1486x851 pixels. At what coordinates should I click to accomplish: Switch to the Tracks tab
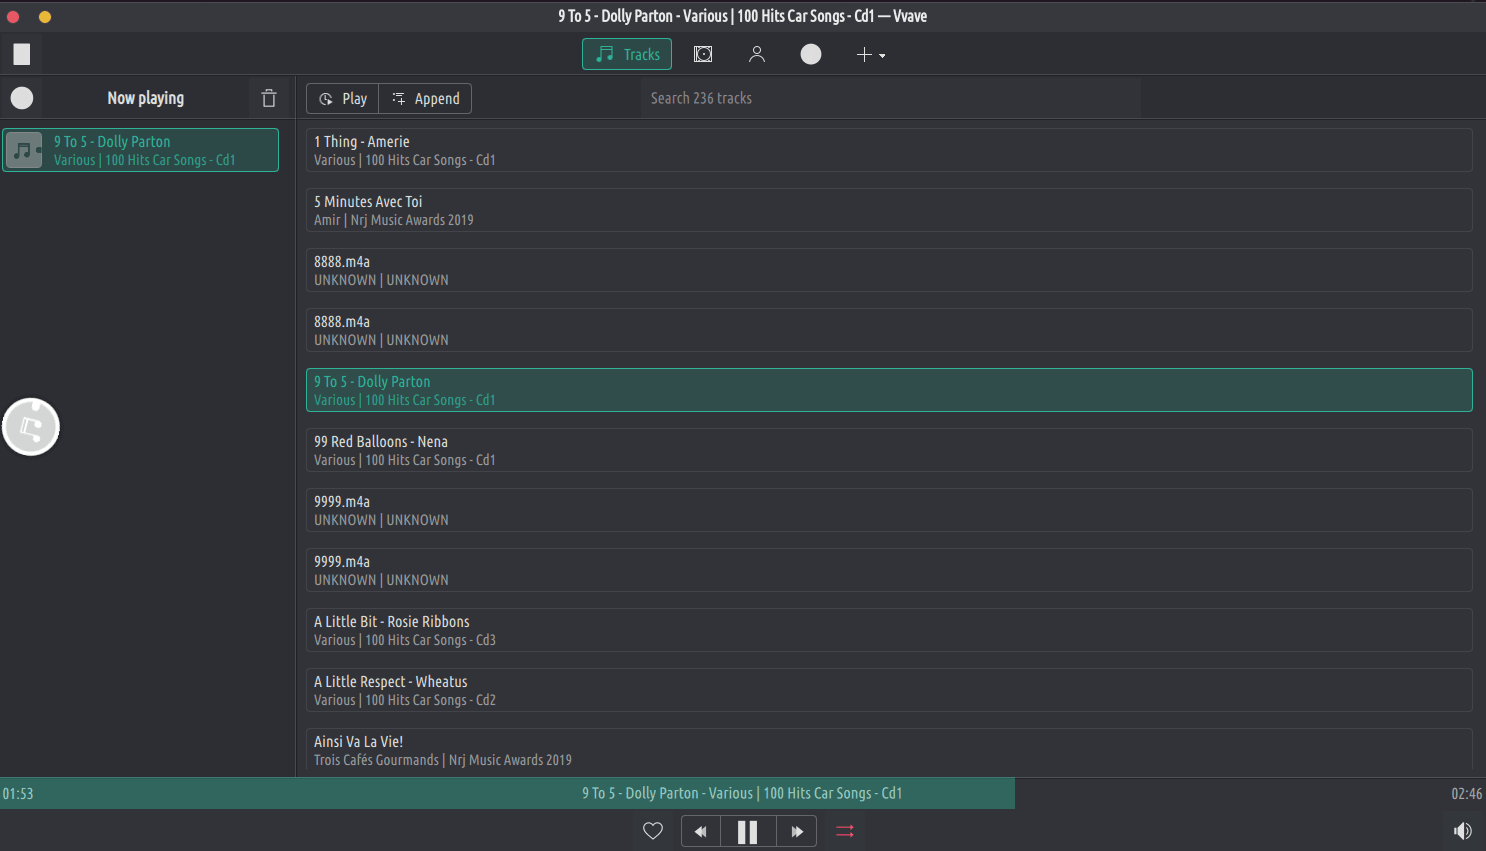coord(627,54)
